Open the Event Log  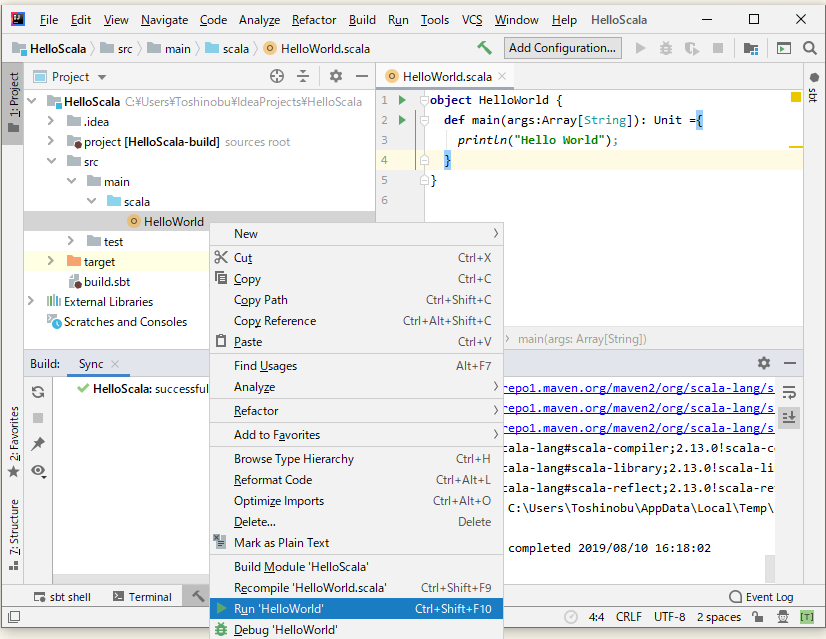point(761,597)
